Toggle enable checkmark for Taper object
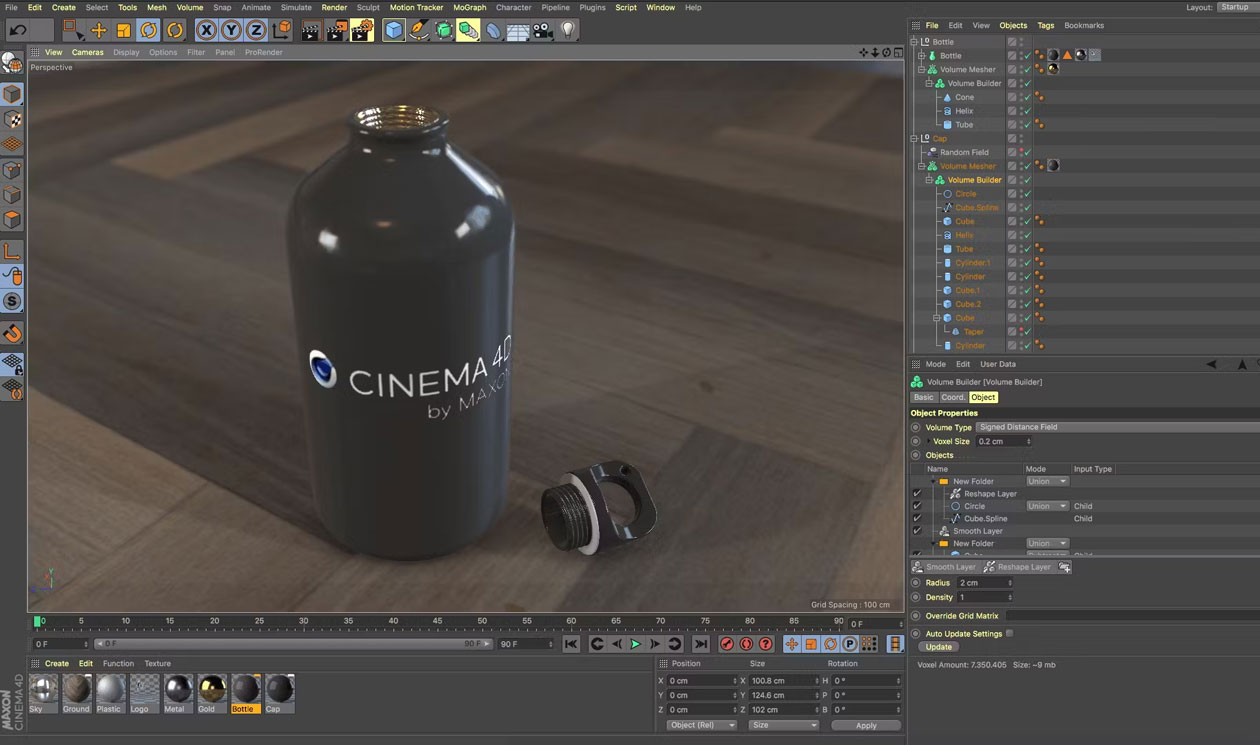 (x=1027, y=332)
